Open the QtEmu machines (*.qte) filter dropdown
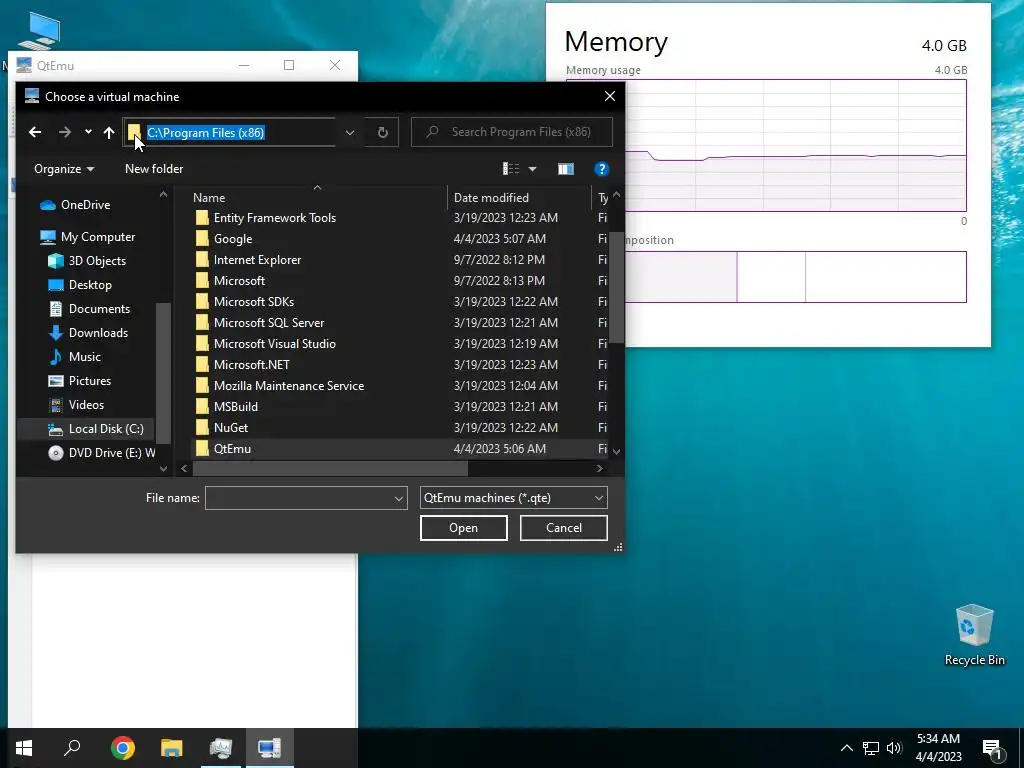Viewport: 1024px width, 768px height. pyautogui.click(x=513, y=498)
